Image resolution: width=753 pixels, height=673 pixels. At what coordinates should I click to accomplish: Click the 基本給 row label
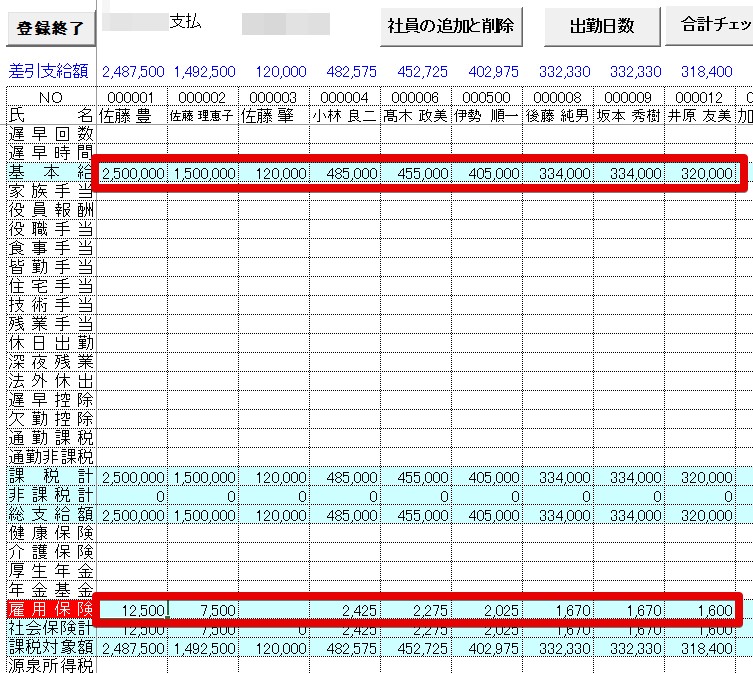pos(51,172)
